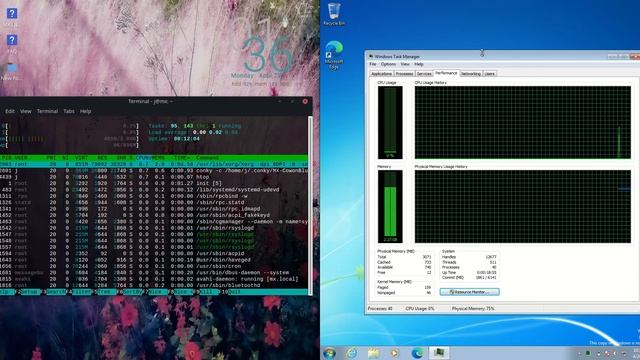Select the /lib/systemd/systemd-udevd row
Viewport: 640px width, 360px height.
(154, 190)
